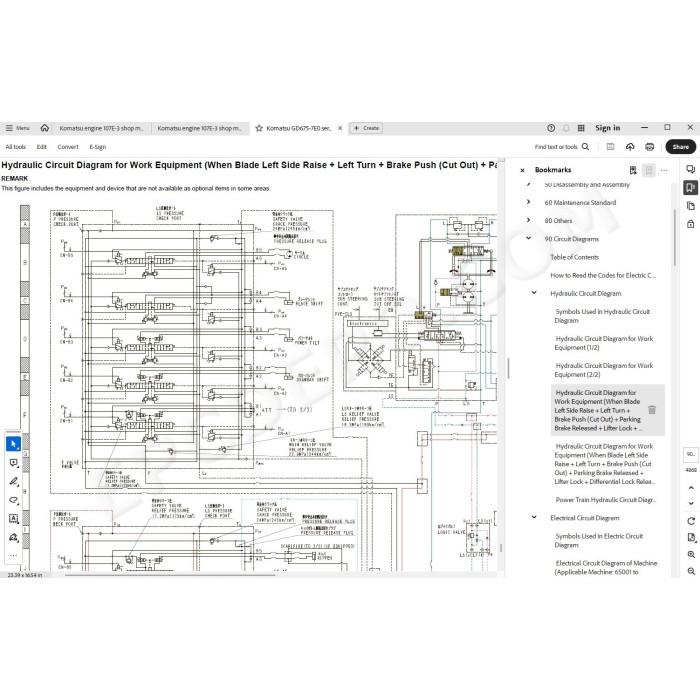This screenshot has width=700, height=700.
Task: Close the Bookmarks panel with X
Action: point(522,170)
